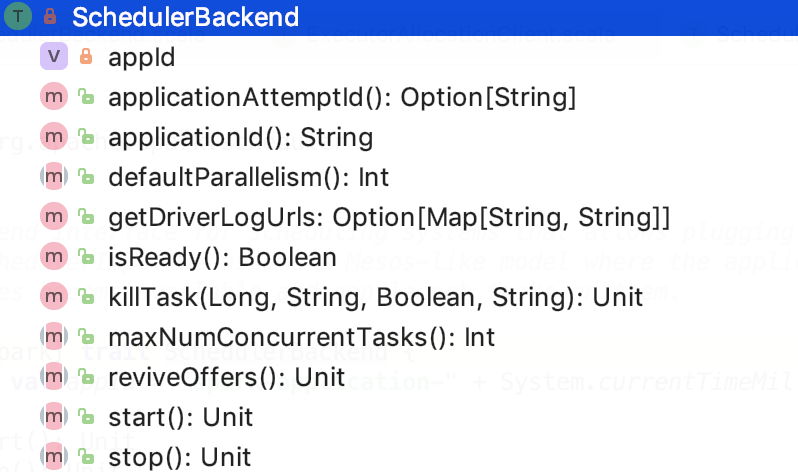Viewport: 798px width, 472px height.
Task: Jump to applicationAttemptId(): Option[String]
Action: point(342,97)
